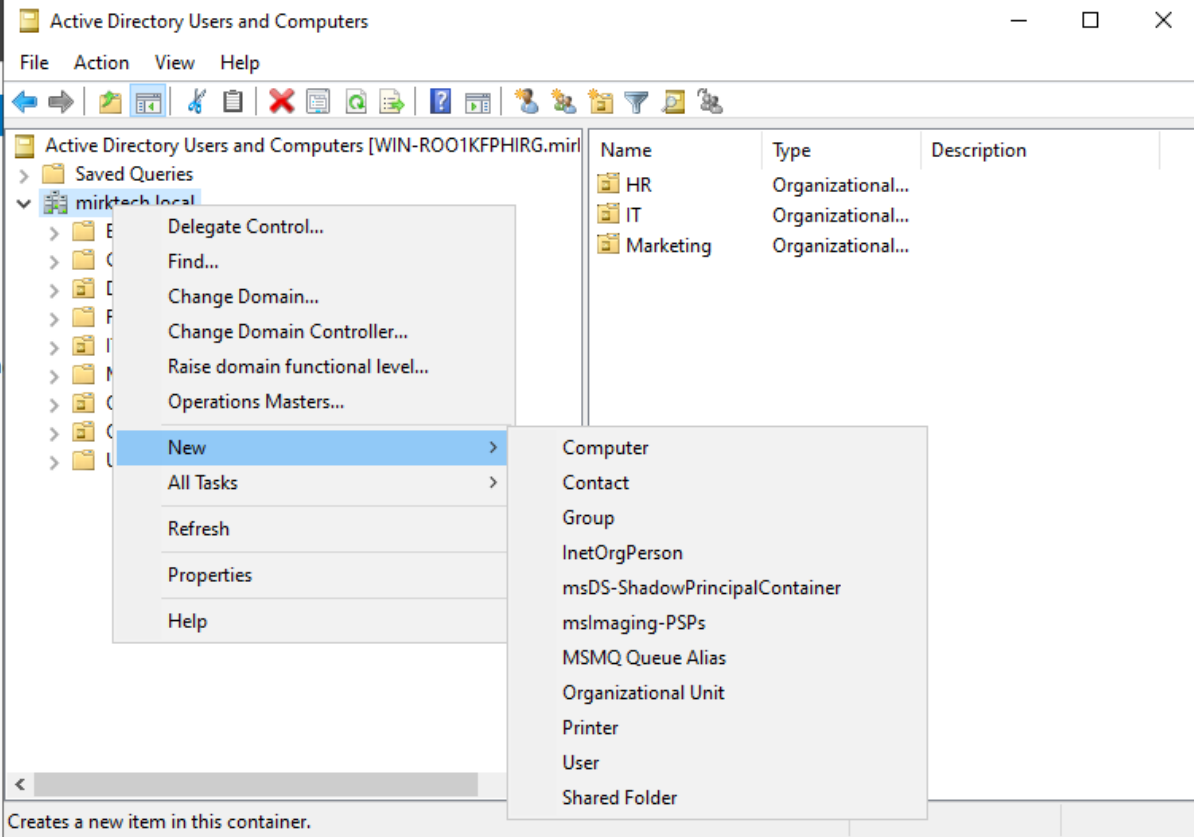Click the Find objects magnifier icon

pos(673,101)
